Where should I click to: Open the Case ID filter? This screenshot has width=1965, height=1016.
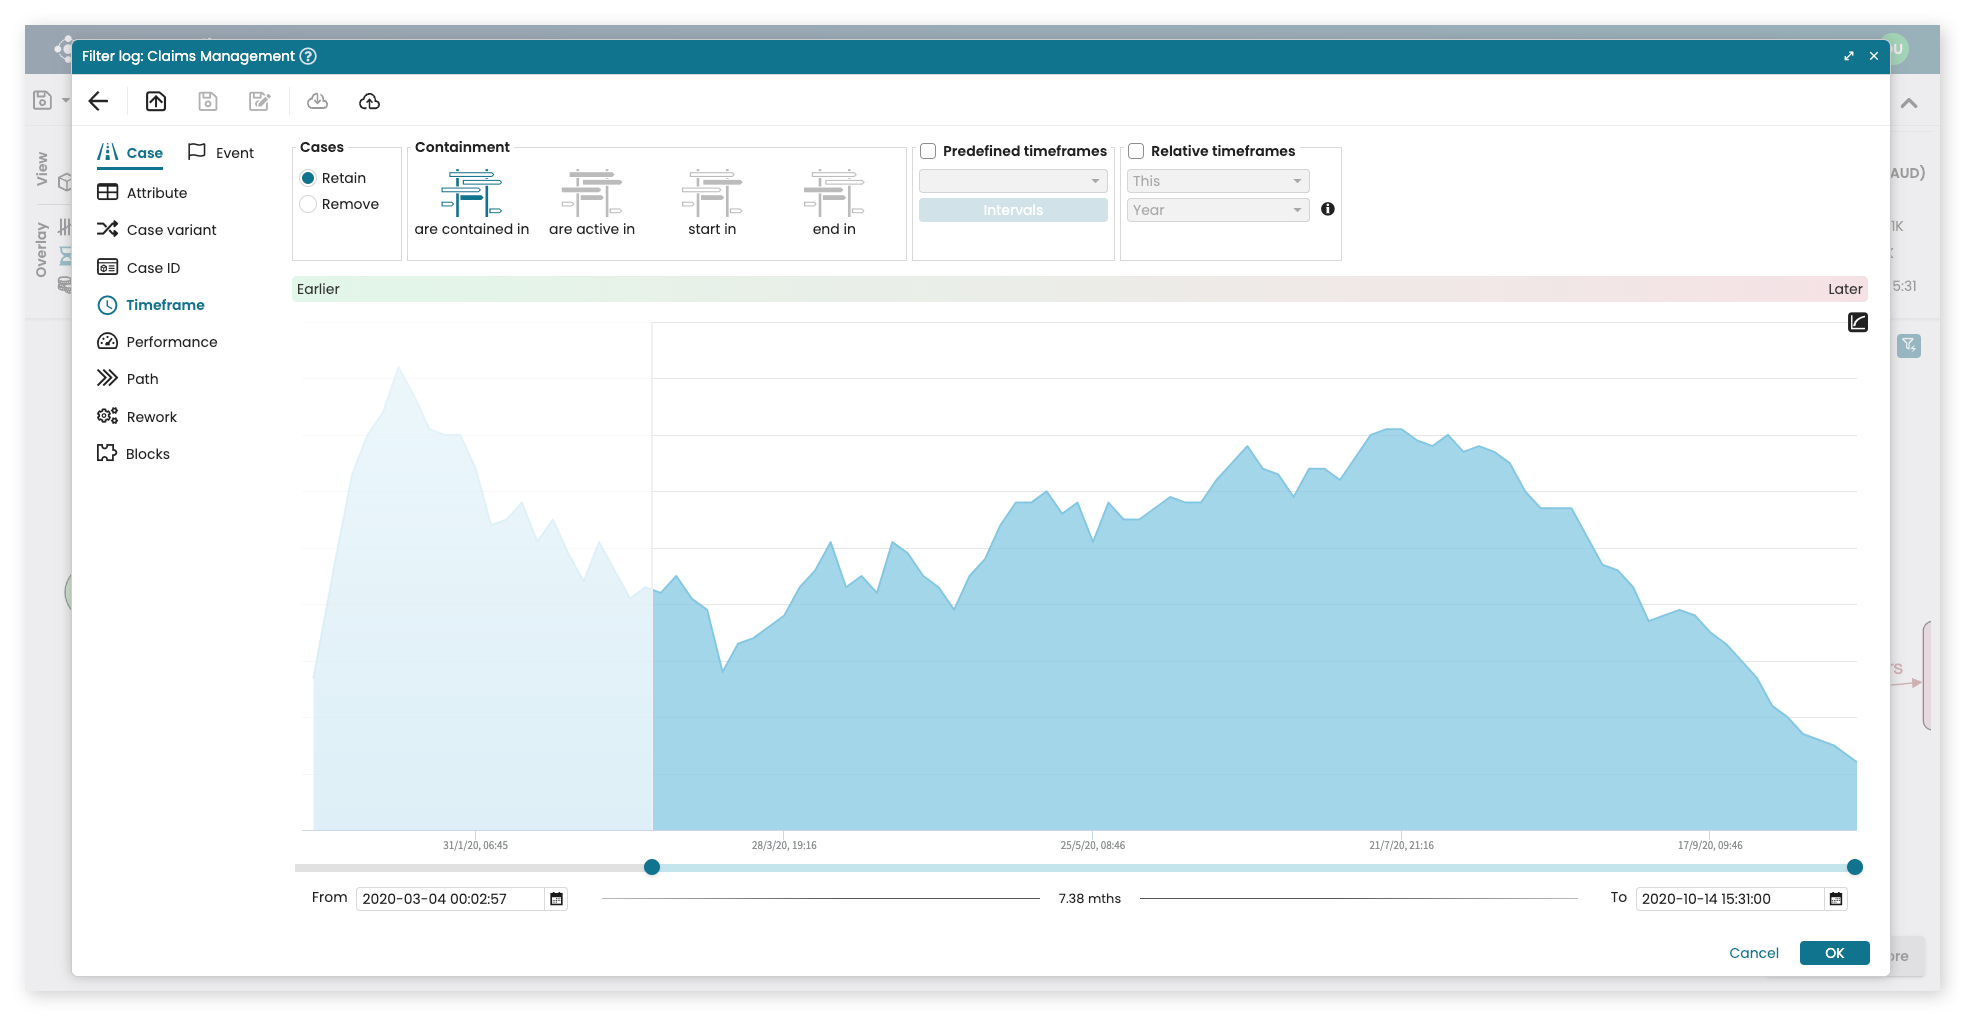tap(138, 268)
